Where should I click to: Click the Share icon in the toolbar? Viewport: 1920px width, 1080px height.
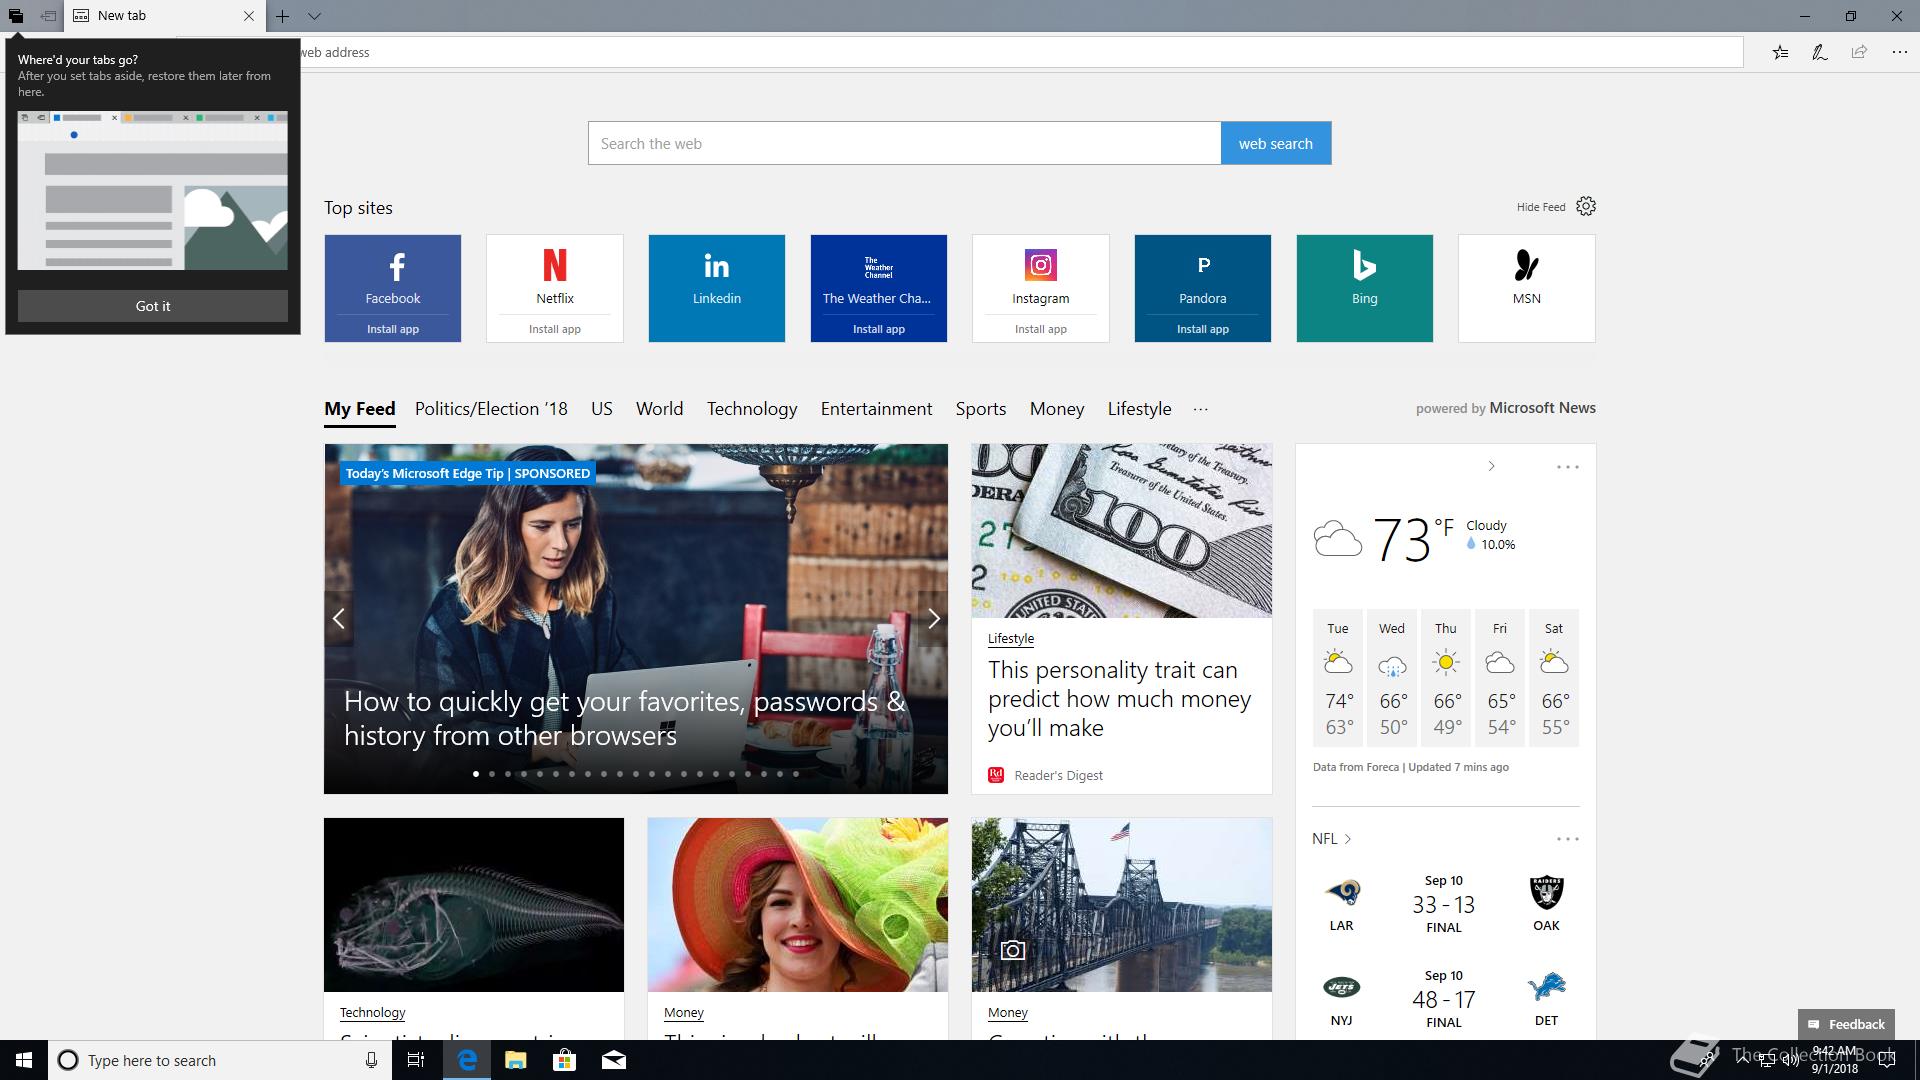[1859, 52]
